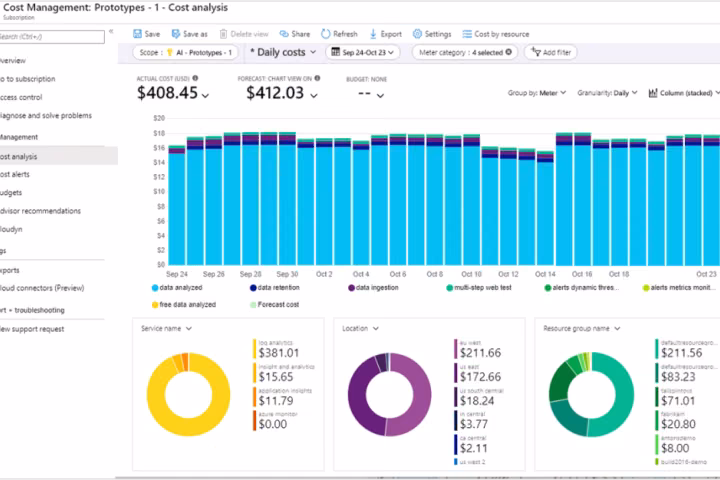Open the Share toolbar option
The width and height of the screenshot is (720, 480).
coord(295,34)
